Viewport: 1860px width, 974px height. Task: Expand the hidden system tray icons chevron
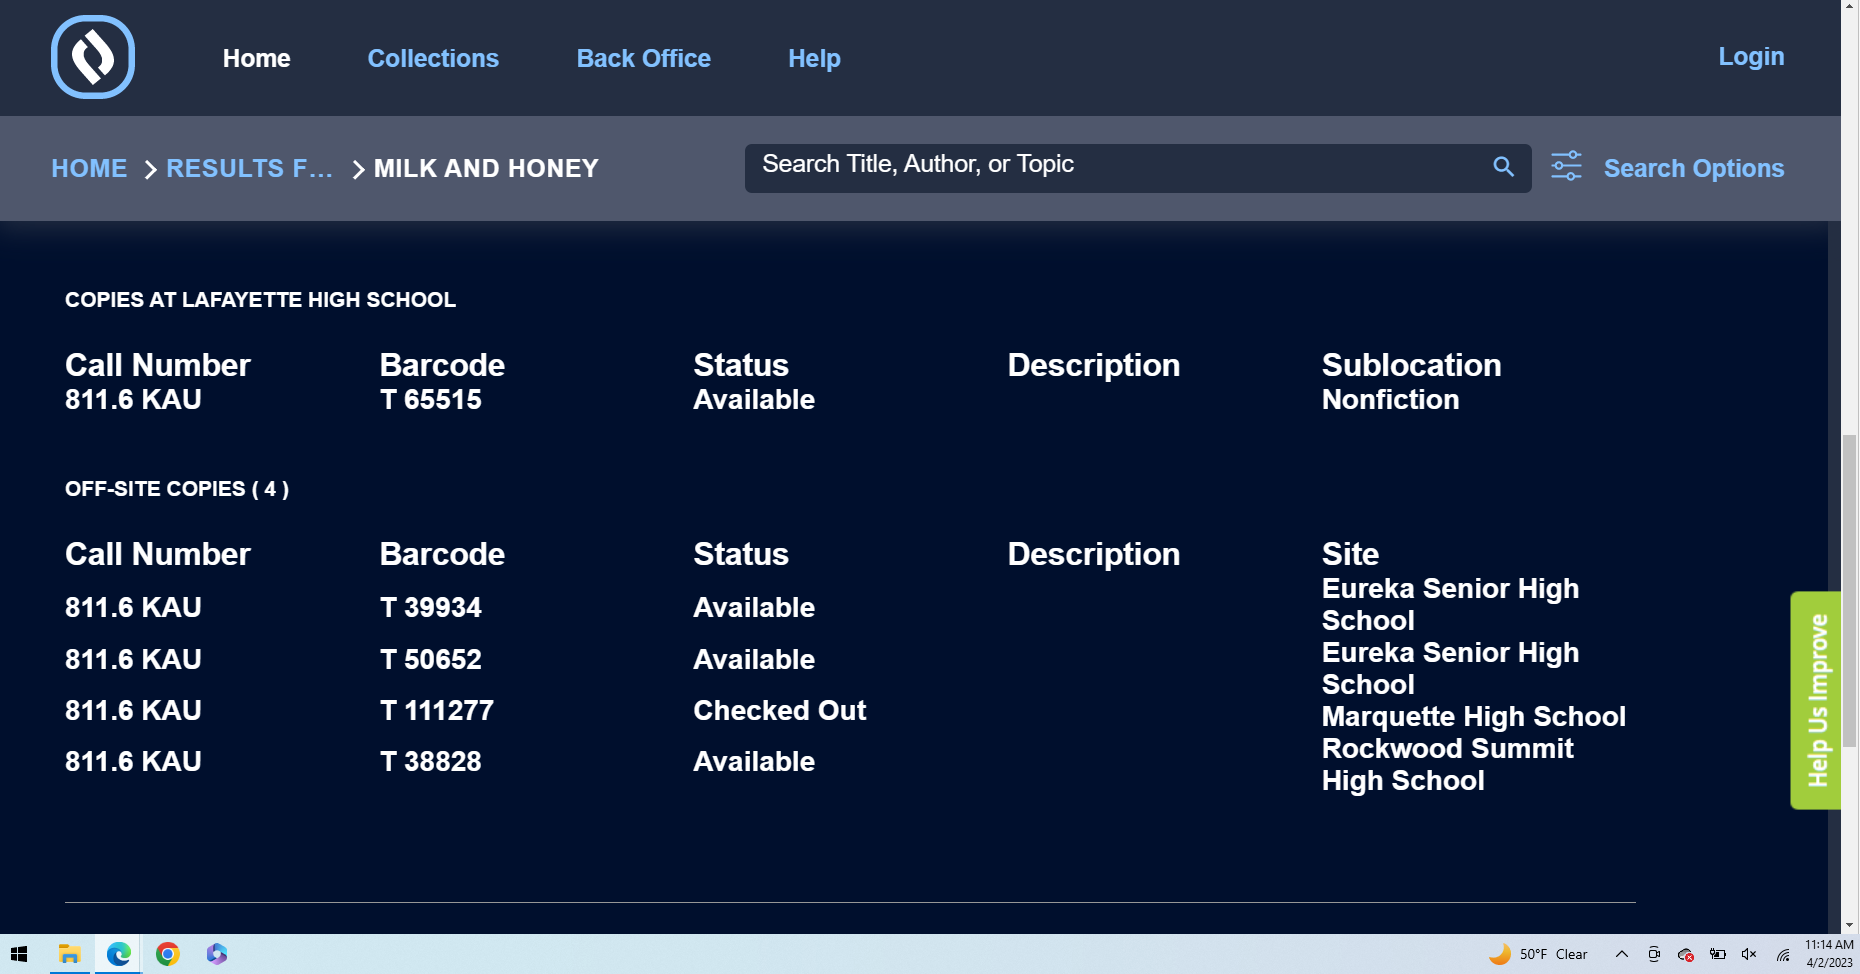pos(1622,954)
